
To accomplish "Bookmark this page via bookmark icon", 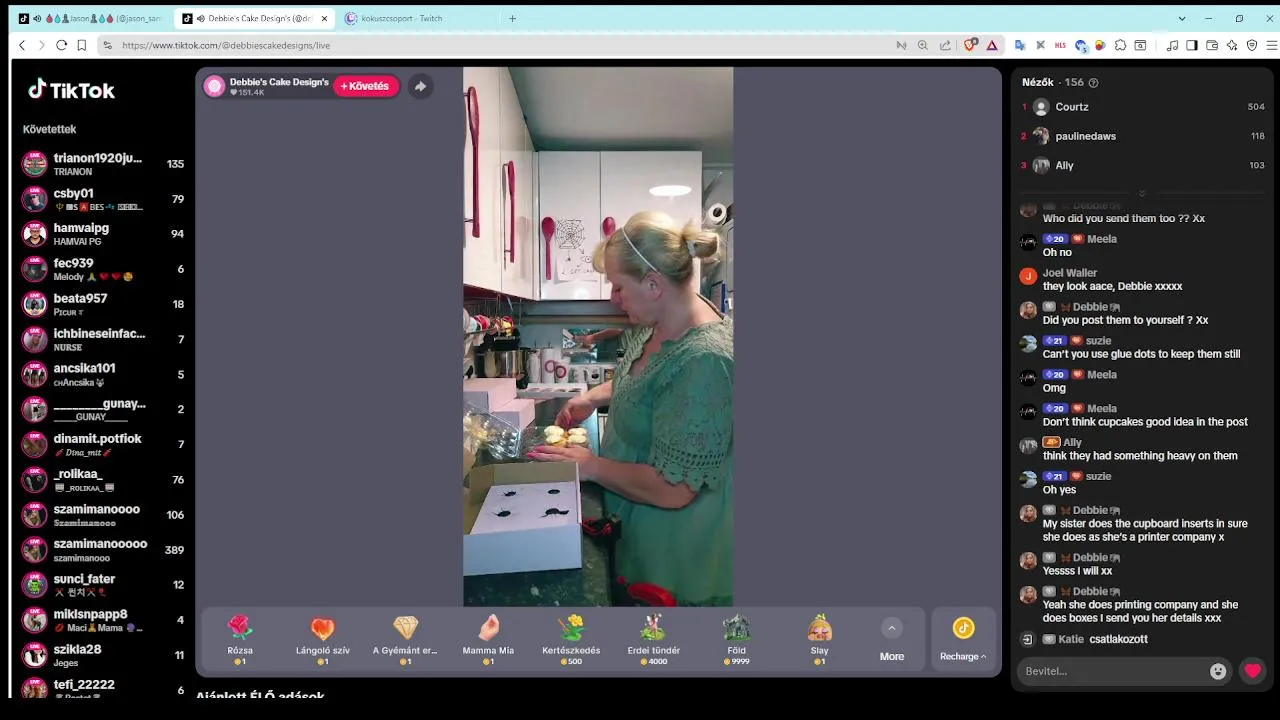I will pos(82,45).
